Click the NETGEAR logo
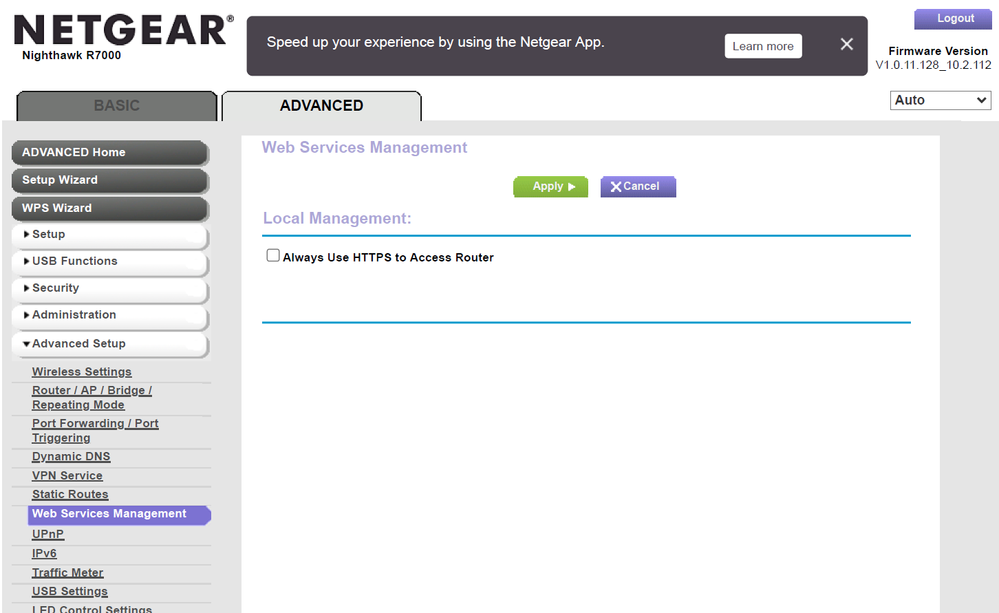Screen dimensions: 999x613 [x=124, y=31]
